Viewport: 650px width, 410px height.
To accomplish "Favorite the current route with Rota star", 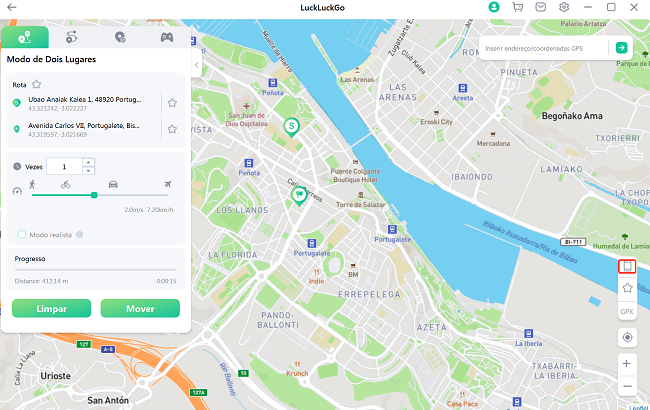I will coord(36,85).
